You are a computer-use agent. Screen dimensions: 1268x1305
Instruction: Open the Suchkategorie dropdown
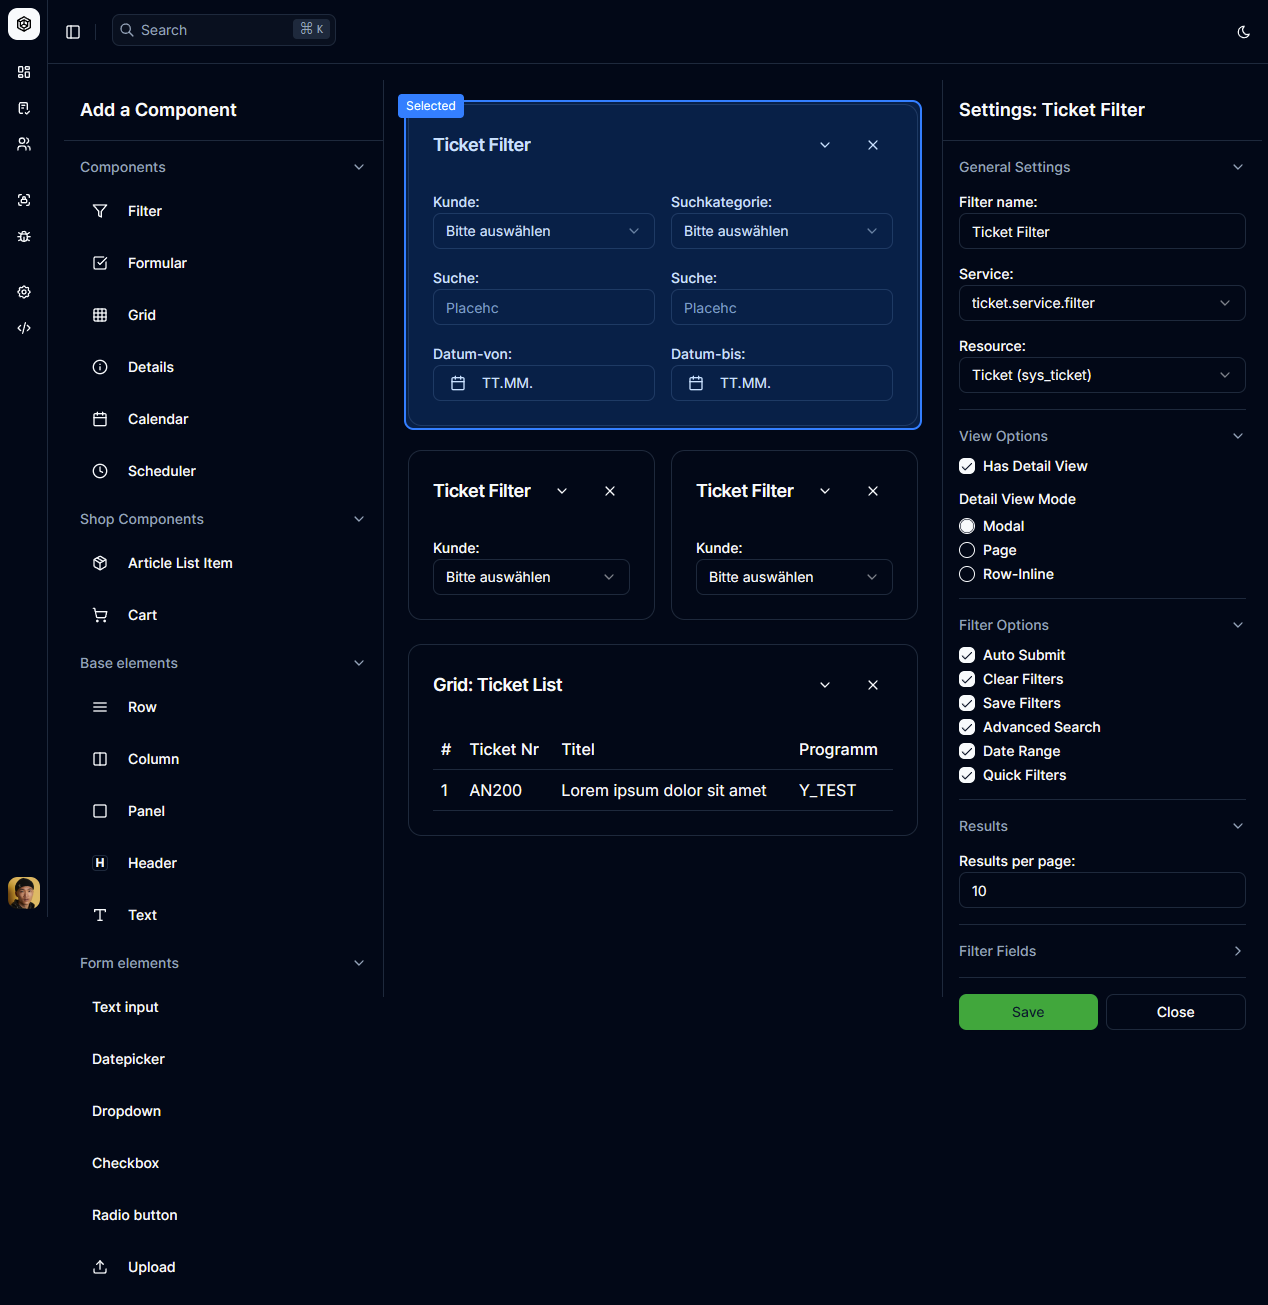[x=781, y=231]
